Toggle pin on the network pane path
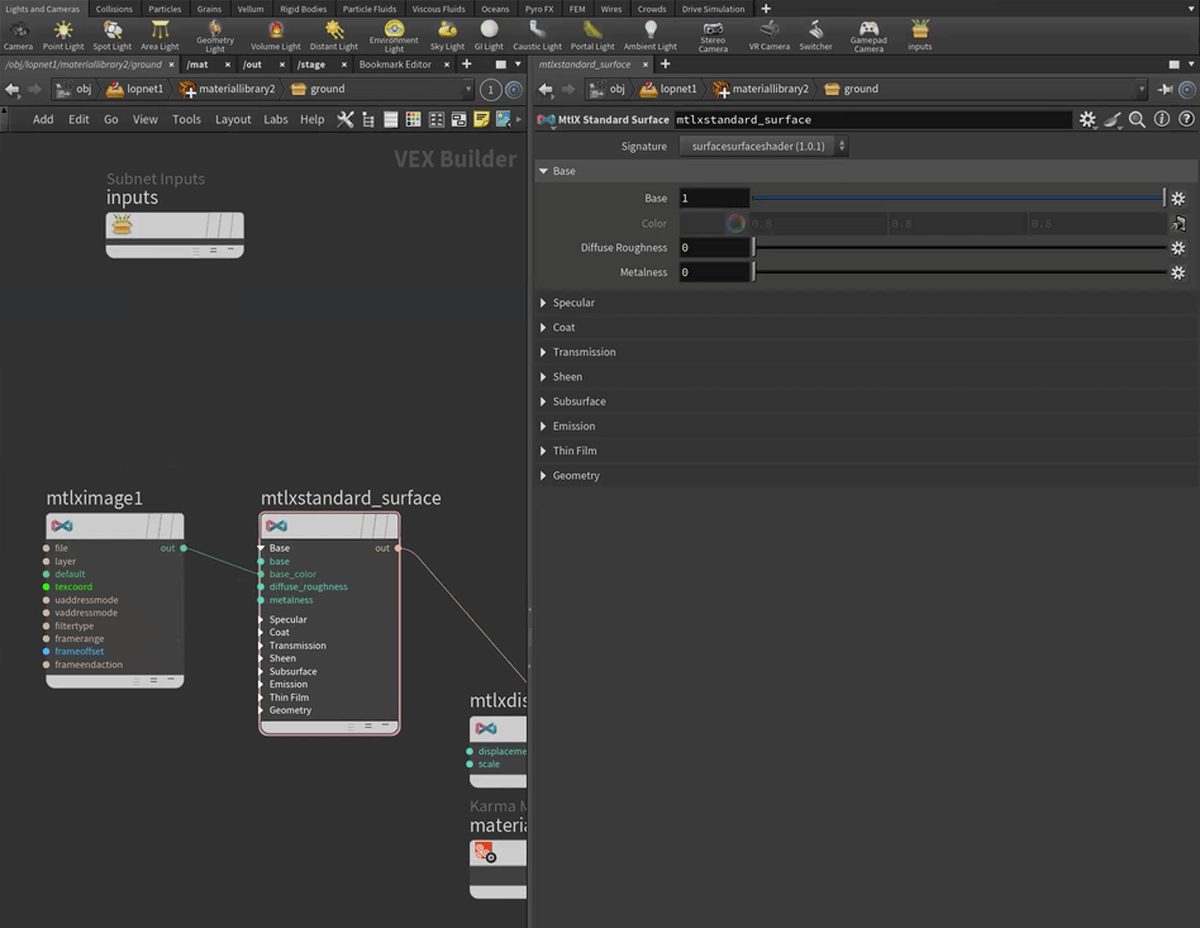 click(490, 90)
